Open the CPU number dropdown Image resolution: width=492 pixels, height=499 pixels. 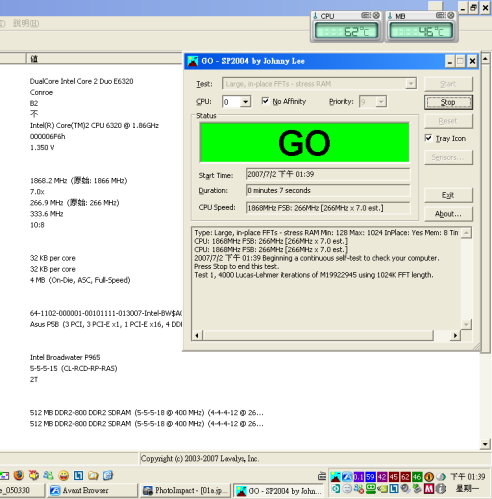click(245, 101)
